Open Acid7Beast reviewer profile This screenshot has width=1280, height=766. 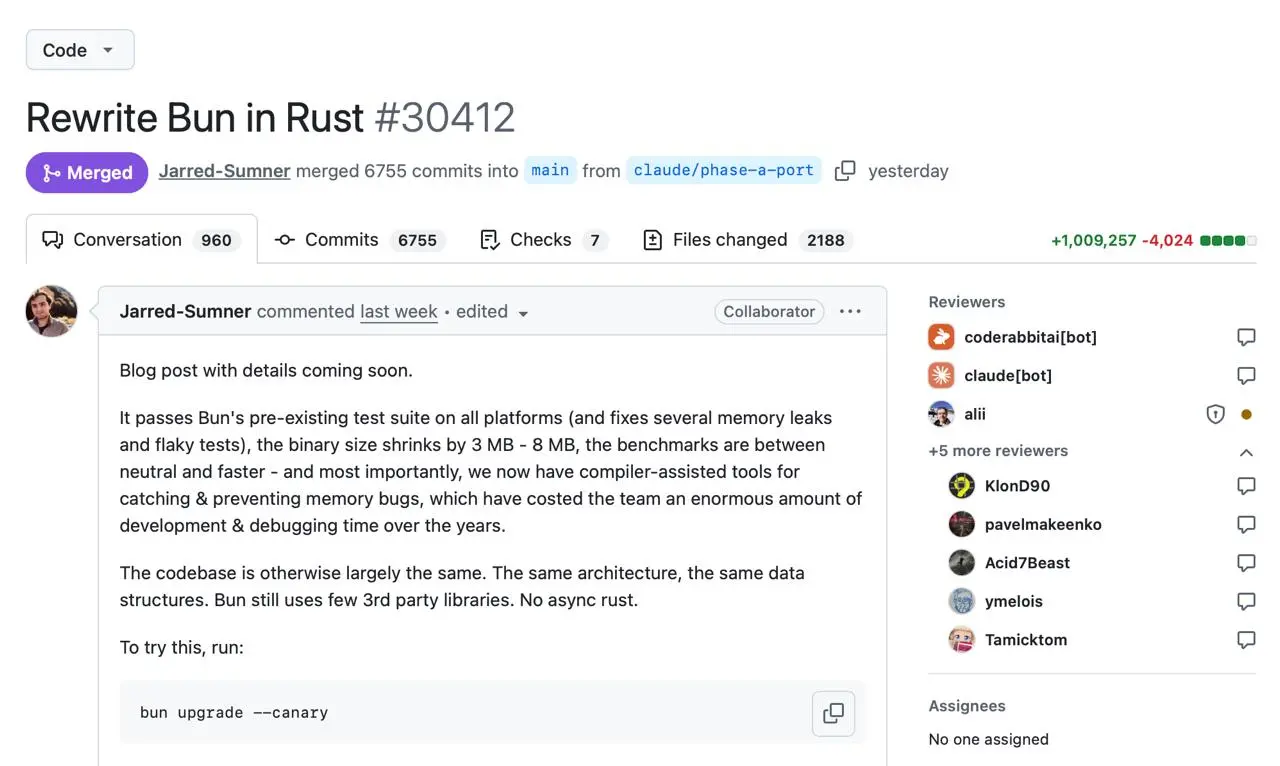pos(1027,563)
